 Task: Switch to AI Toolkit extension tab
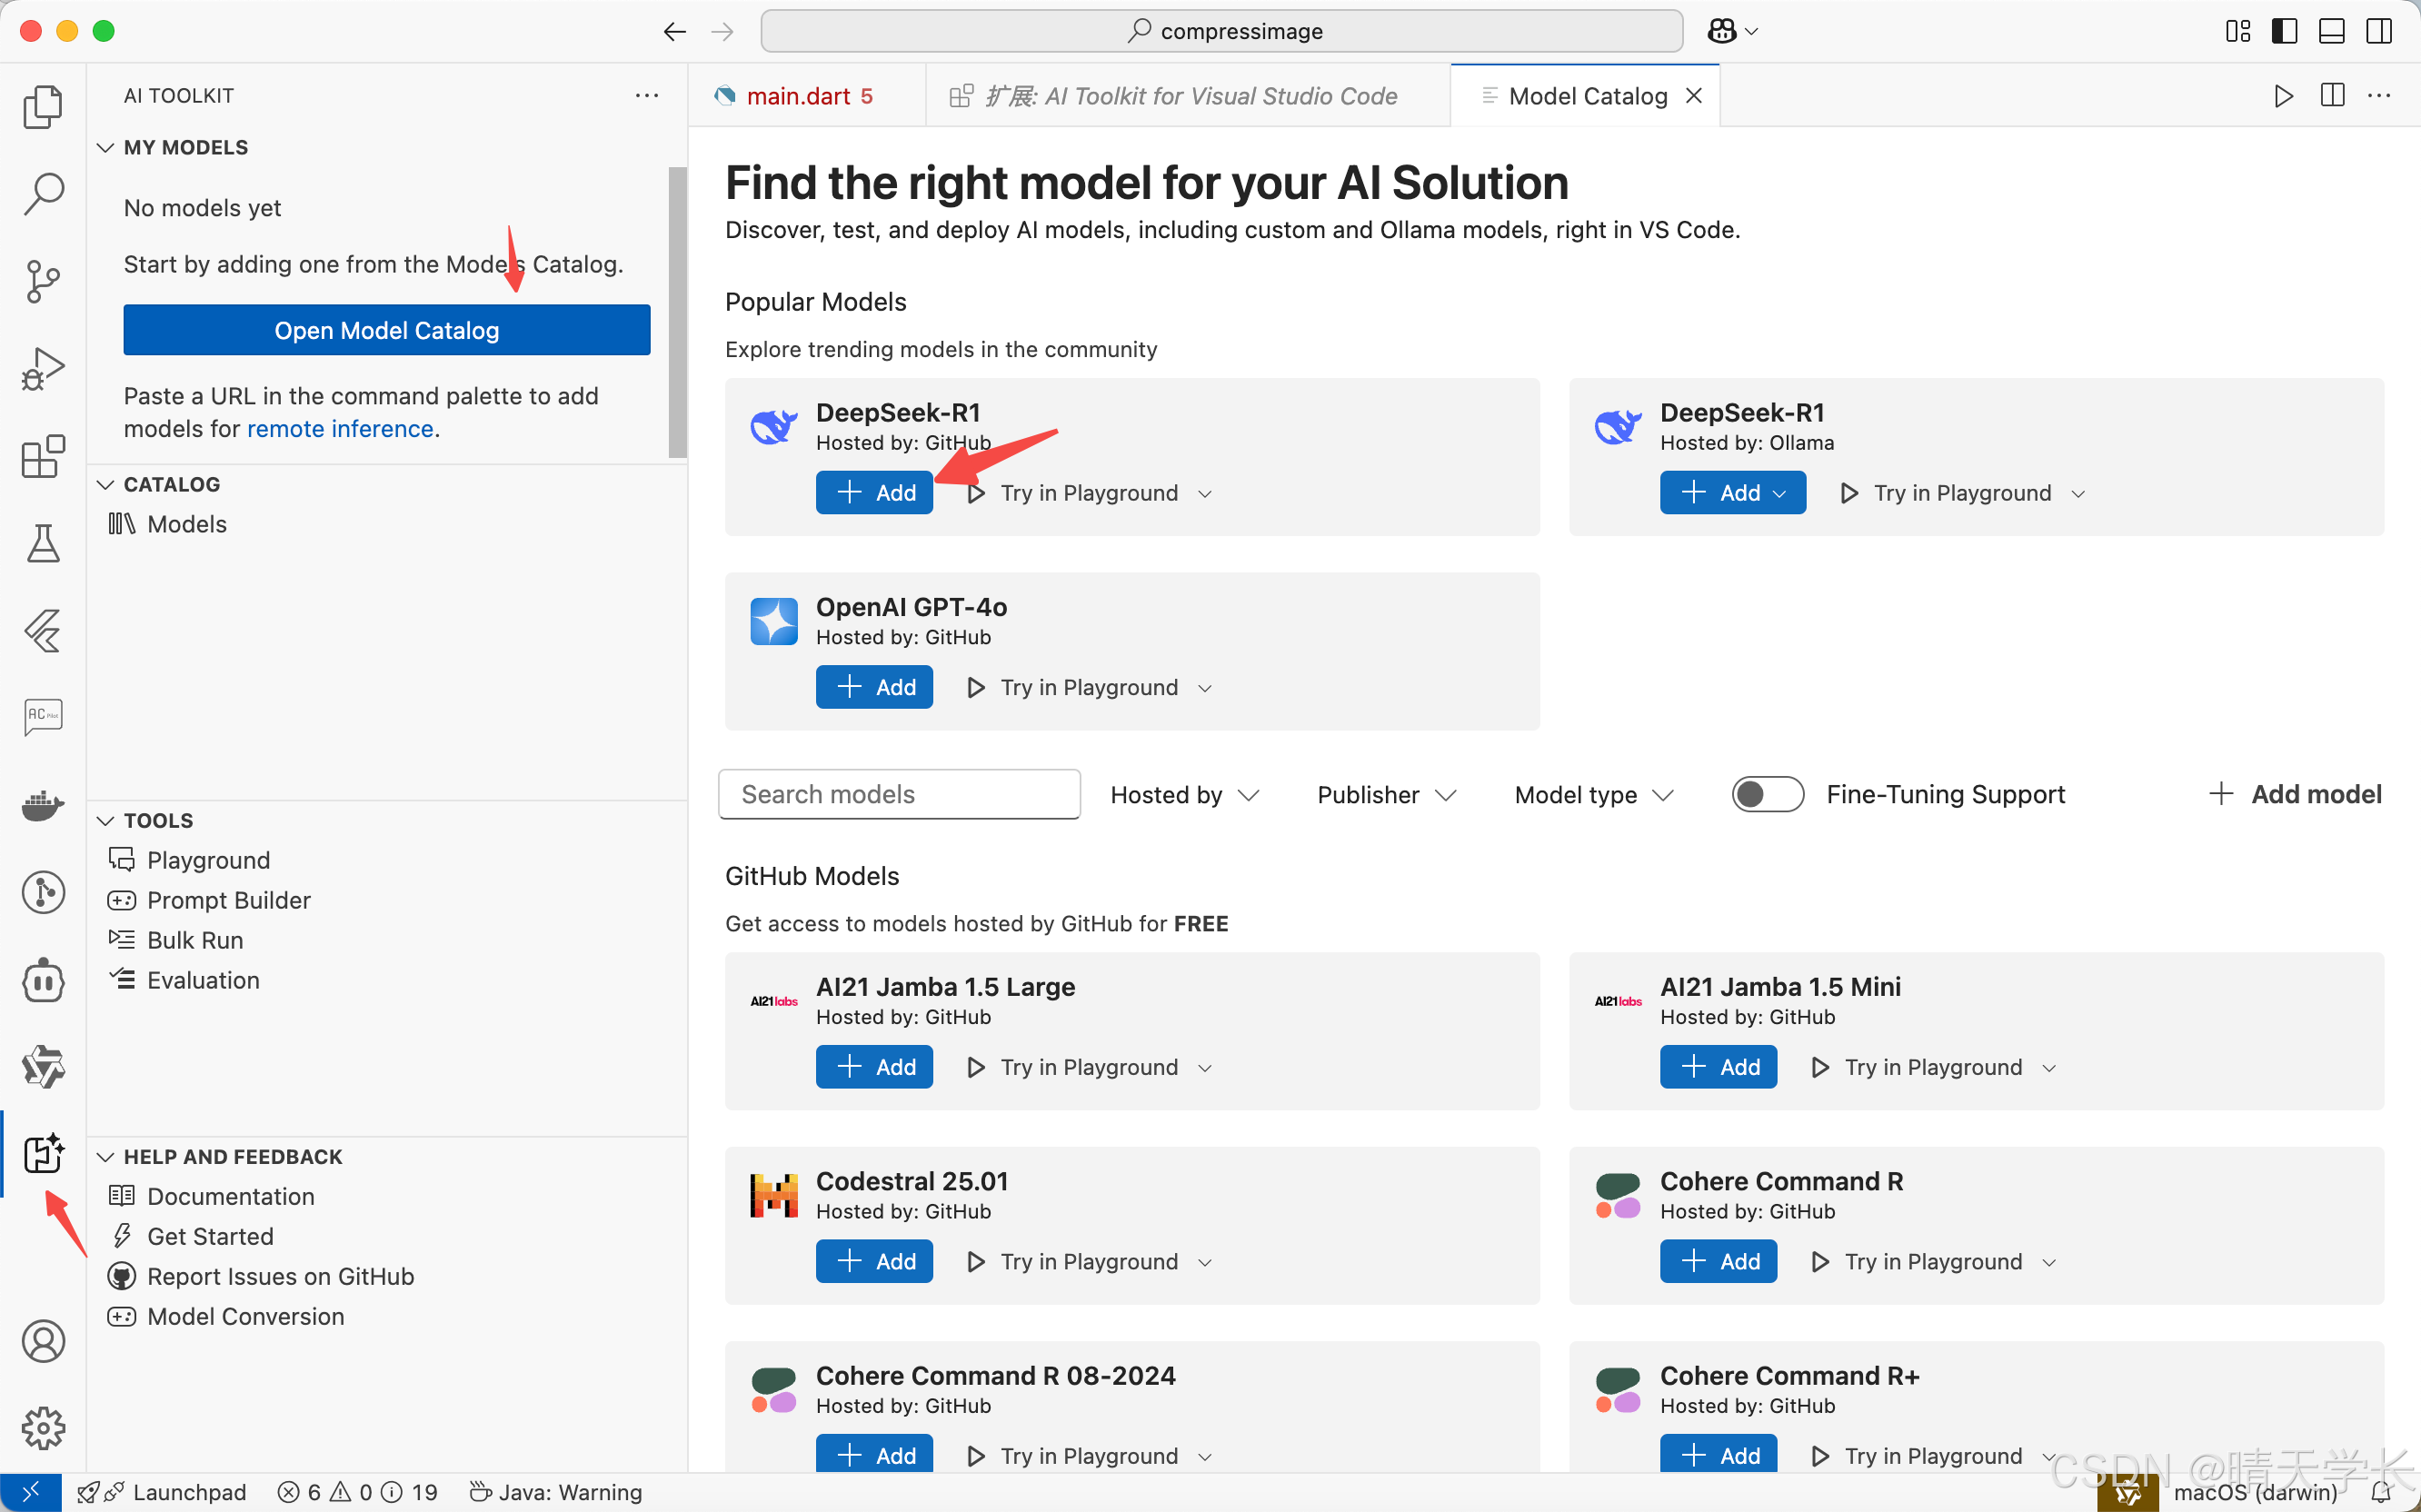1188,96
